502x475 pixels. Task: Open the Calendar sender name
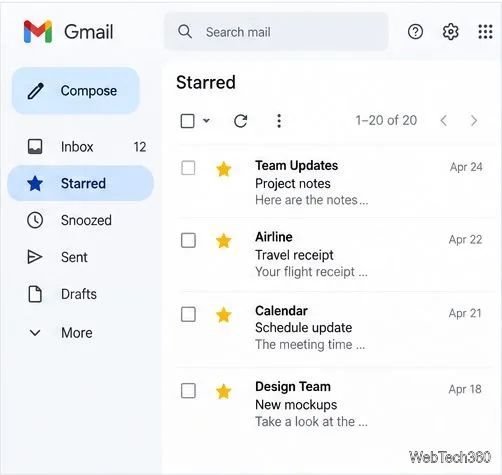[x=281, y=311]
